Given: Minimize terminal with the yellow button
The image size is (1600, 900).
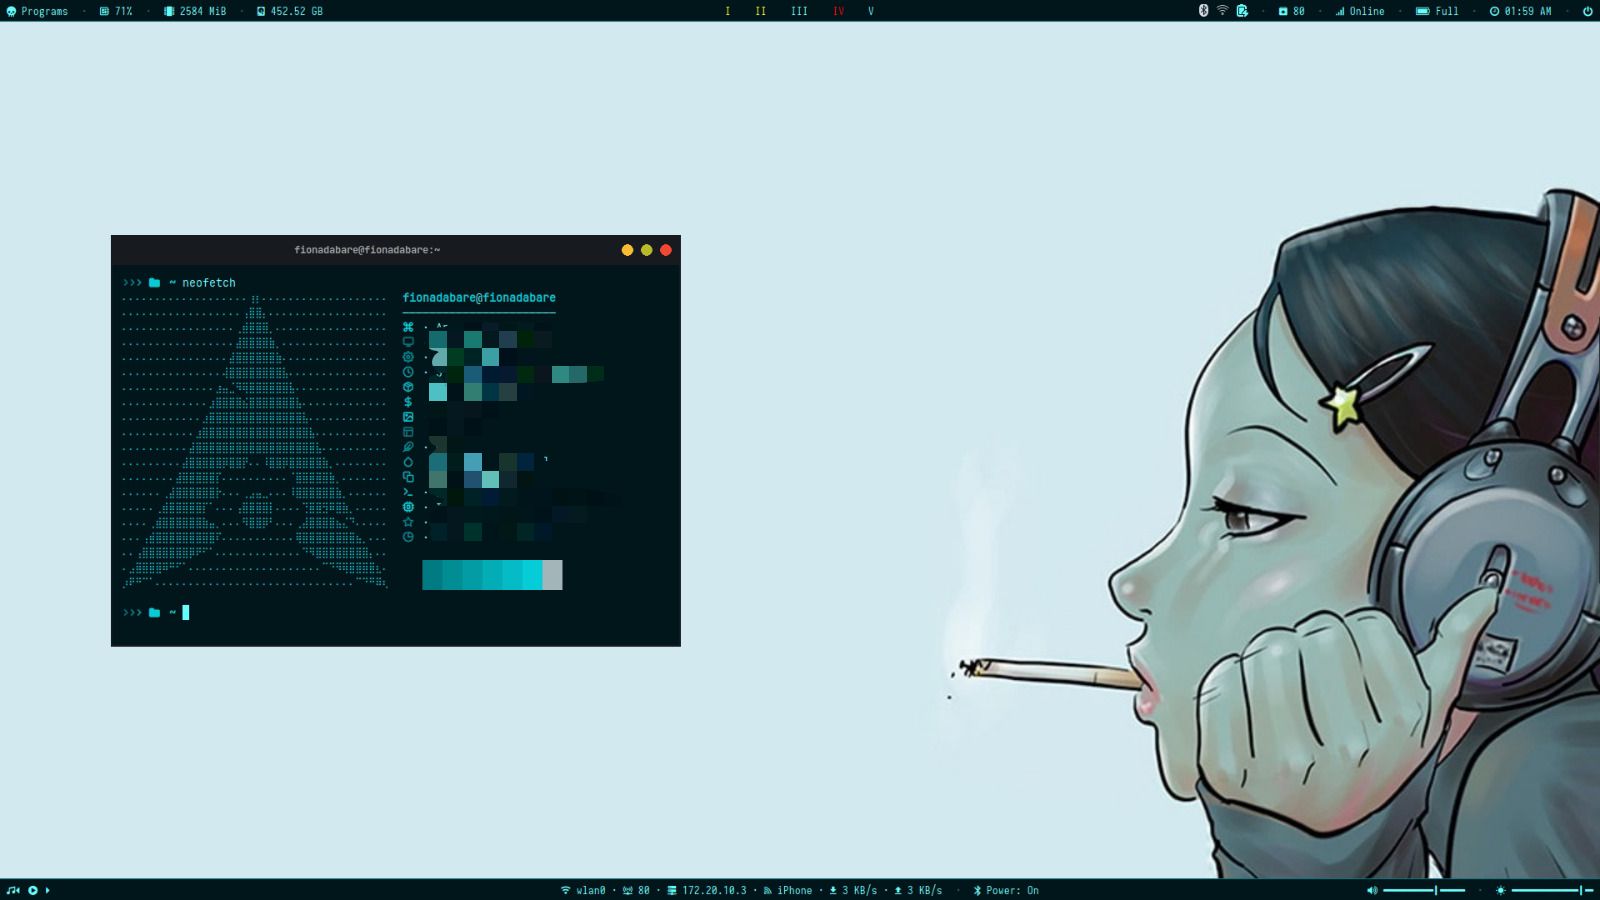Looking at the screenshot, I should click(627, 250).
